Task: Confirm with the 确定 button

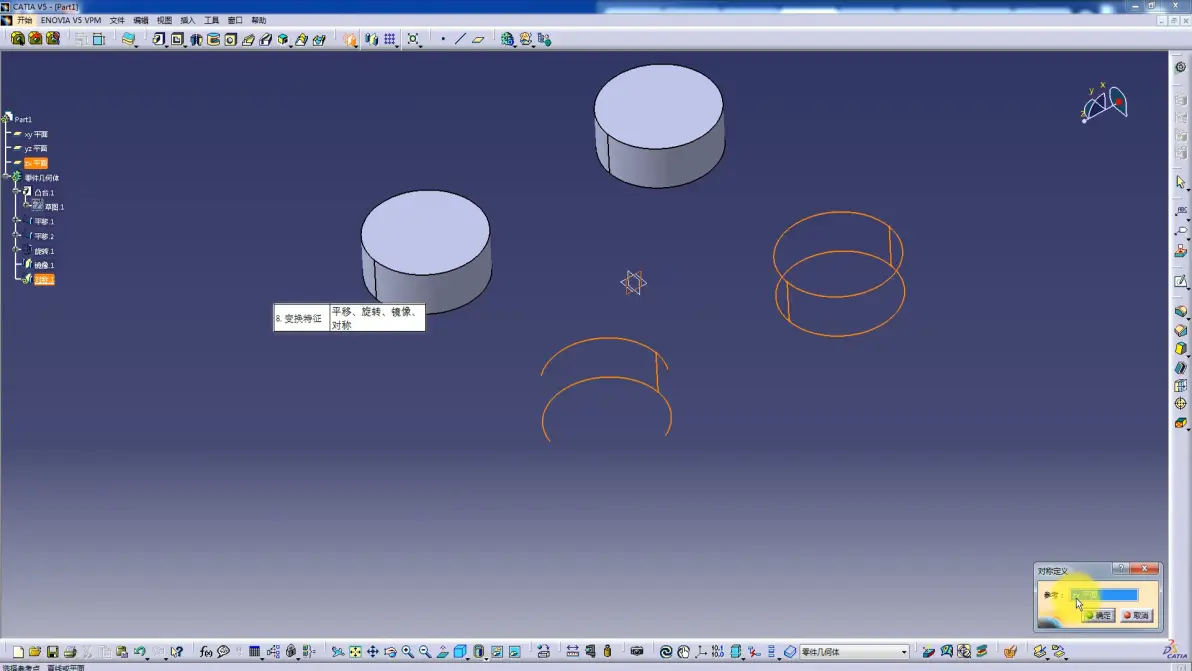Action: coord(1099,616)
